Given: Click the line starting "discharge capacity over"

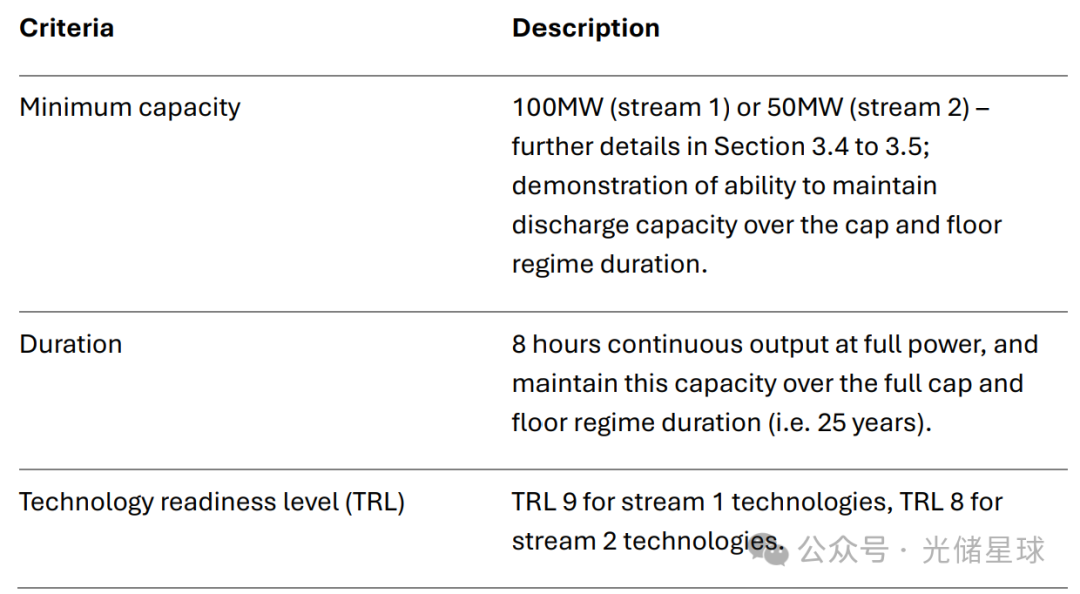Looking at the screenshot, I should (x=756, y=224).
